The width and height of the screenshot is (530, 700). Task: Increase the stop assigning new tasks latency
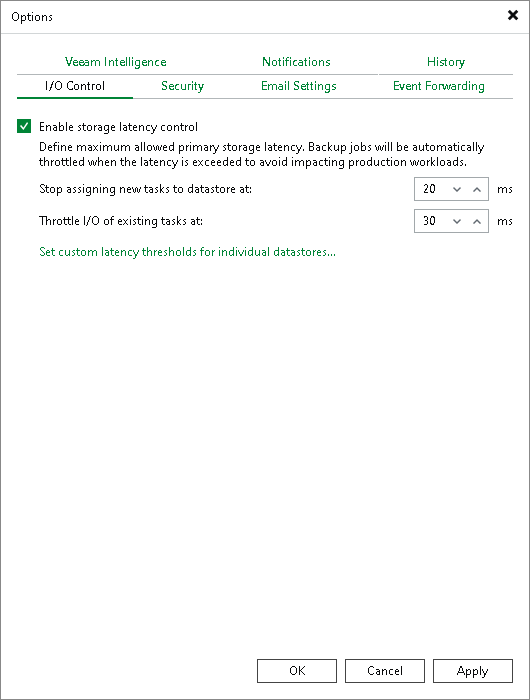point(477,189)
